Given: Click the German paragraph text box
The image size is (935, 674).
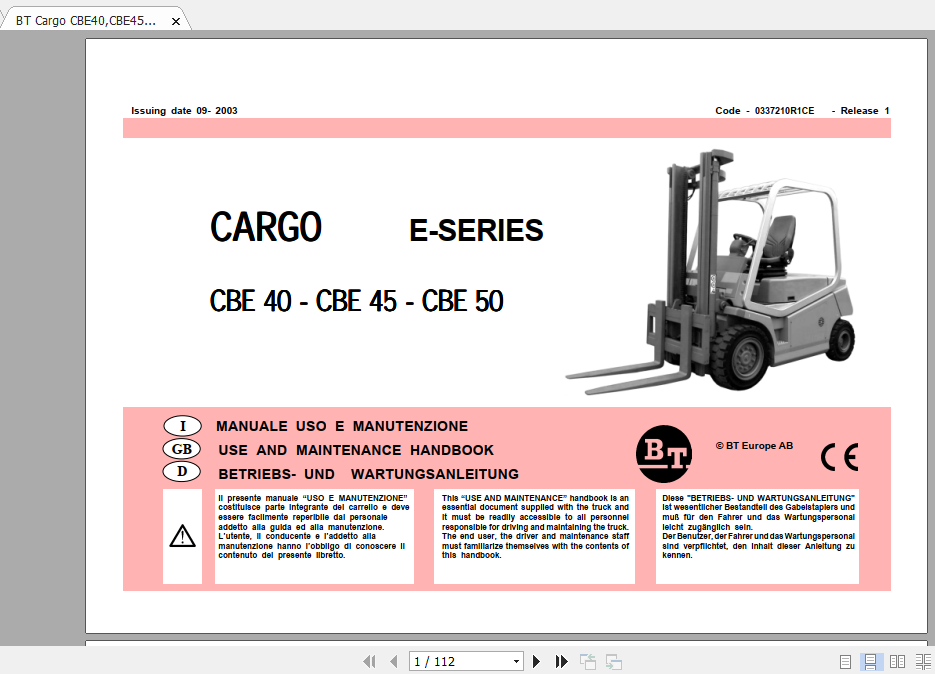Looking at the screenshot, I should 757,536.
